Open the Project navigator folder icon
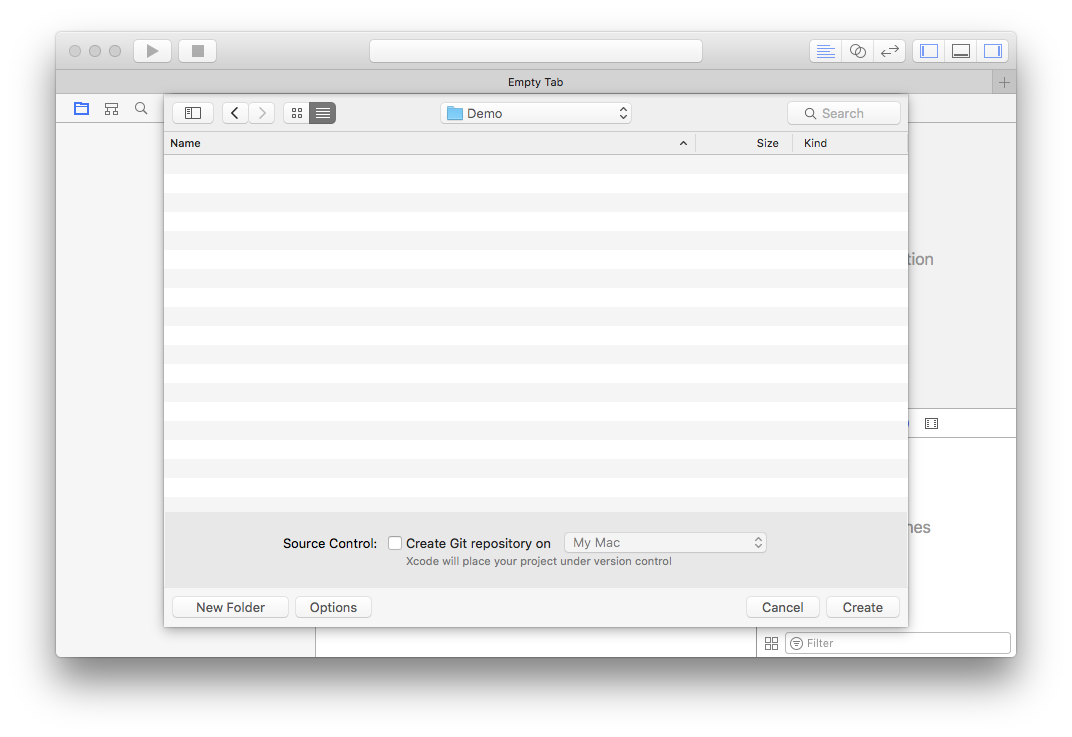This screenshot has height=737, width=1072. tap(81, 108)
